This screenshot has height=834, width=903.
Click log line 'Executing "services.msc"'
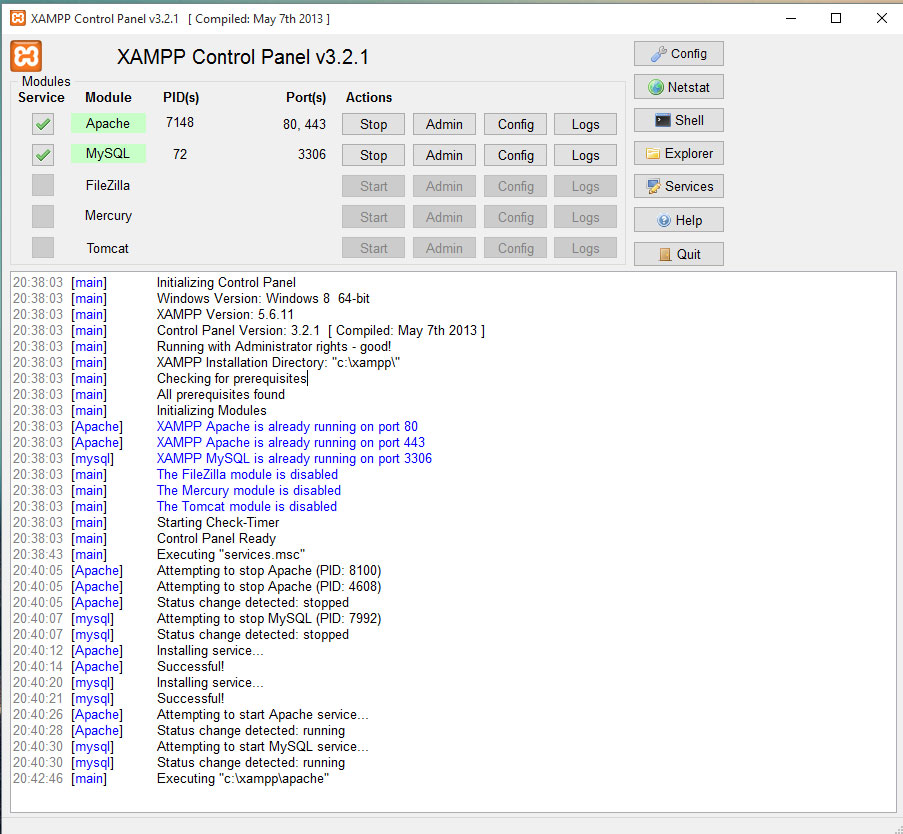231,554
